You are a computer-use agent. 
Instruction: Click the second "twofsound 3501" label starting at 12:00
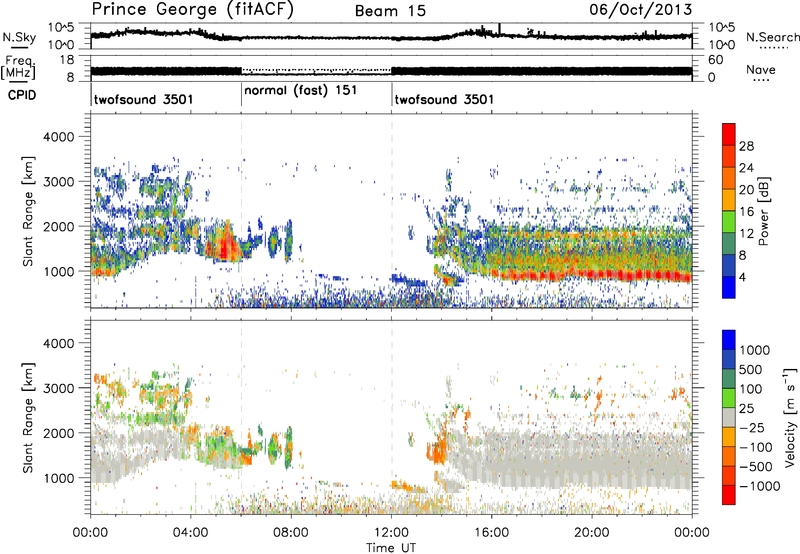[x=444, y=99]
